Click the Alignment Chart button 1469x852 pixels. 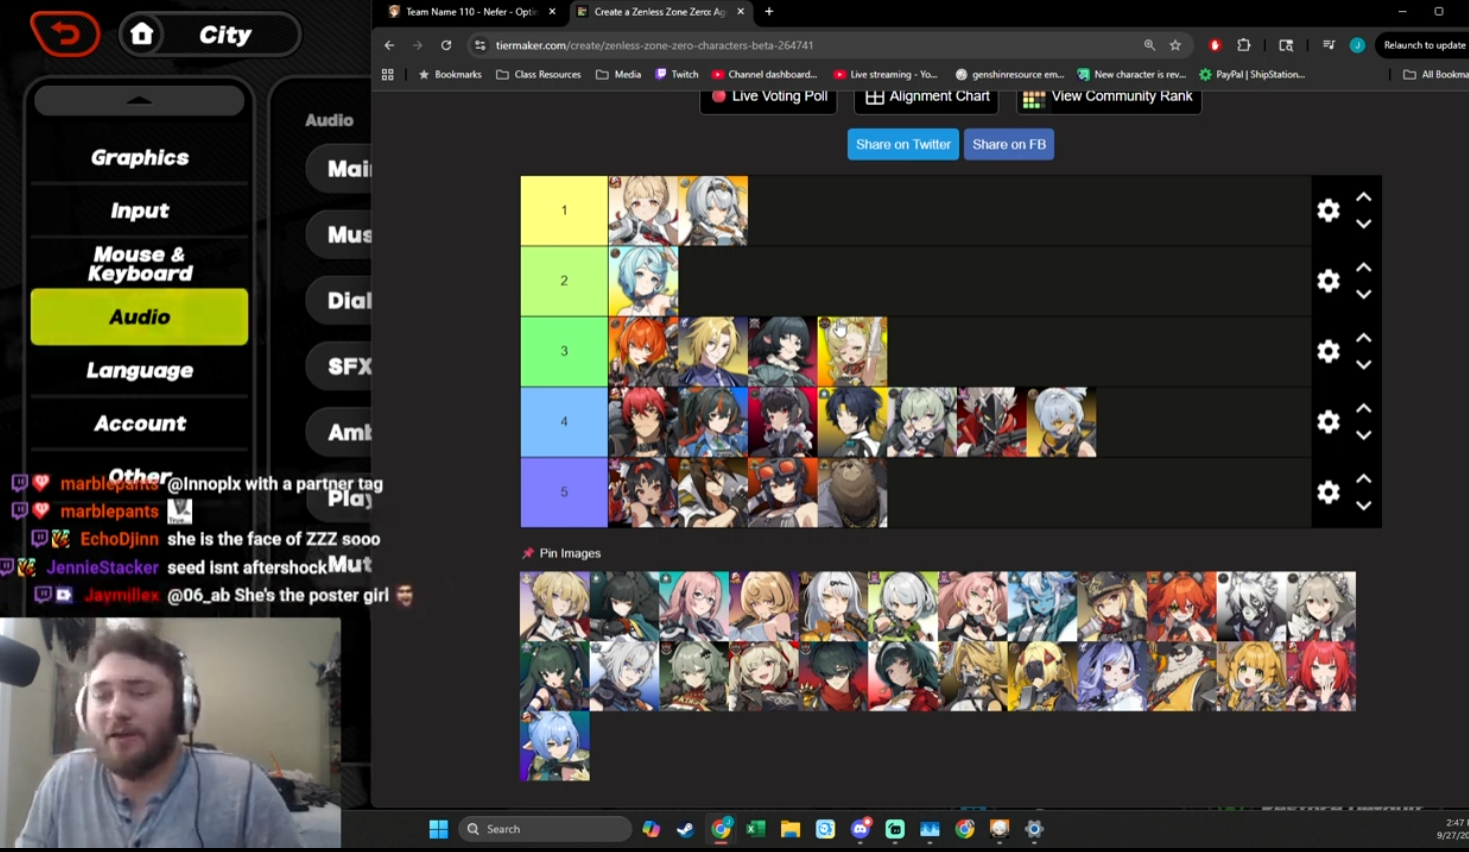[927, 97]
